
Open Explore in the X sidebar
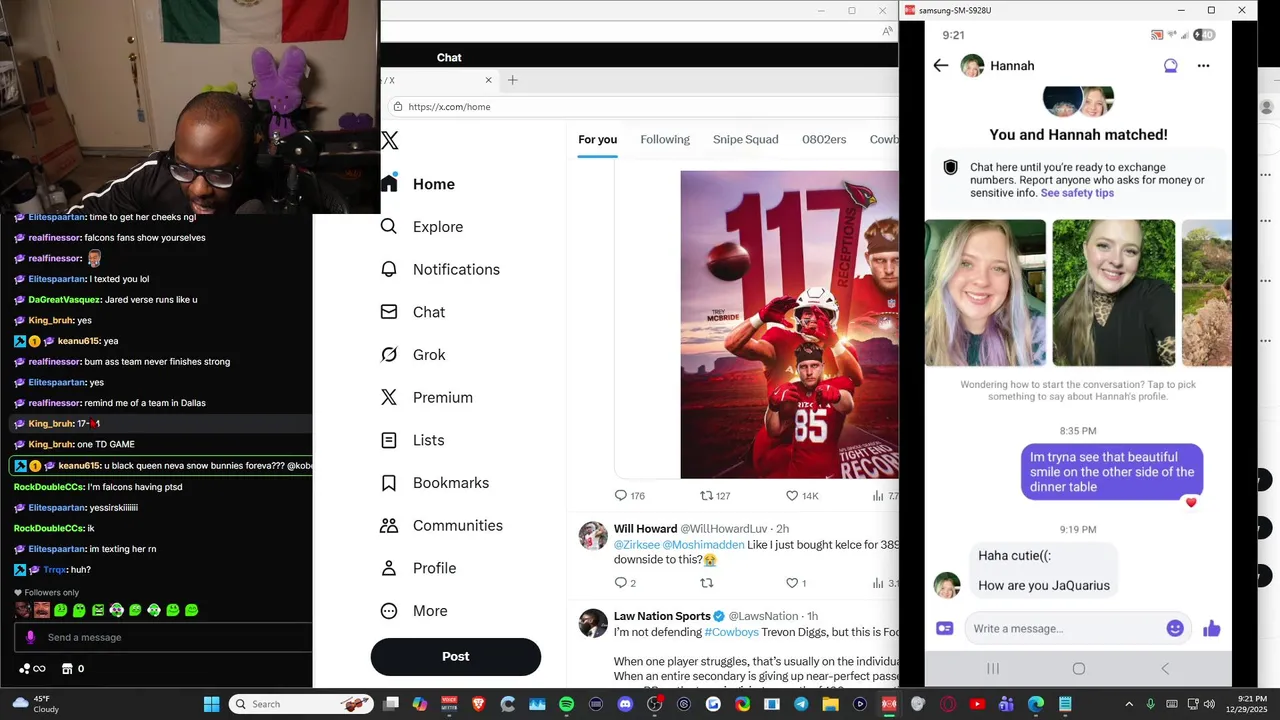pyautogui.click(x=421, y=227)
